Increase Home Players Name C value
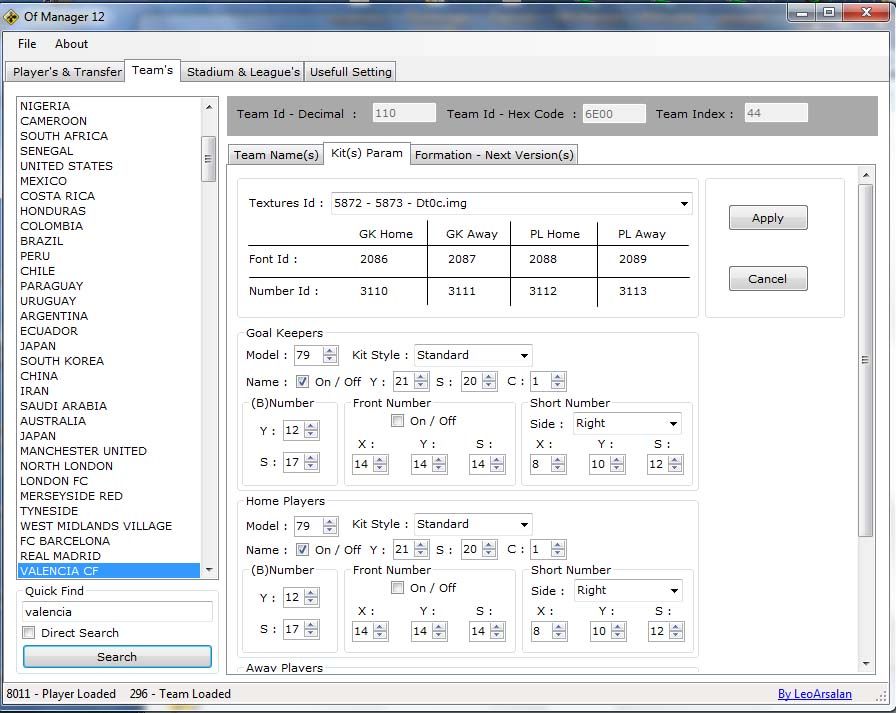This screenshot has height=713, width=896. coord(558,545)
